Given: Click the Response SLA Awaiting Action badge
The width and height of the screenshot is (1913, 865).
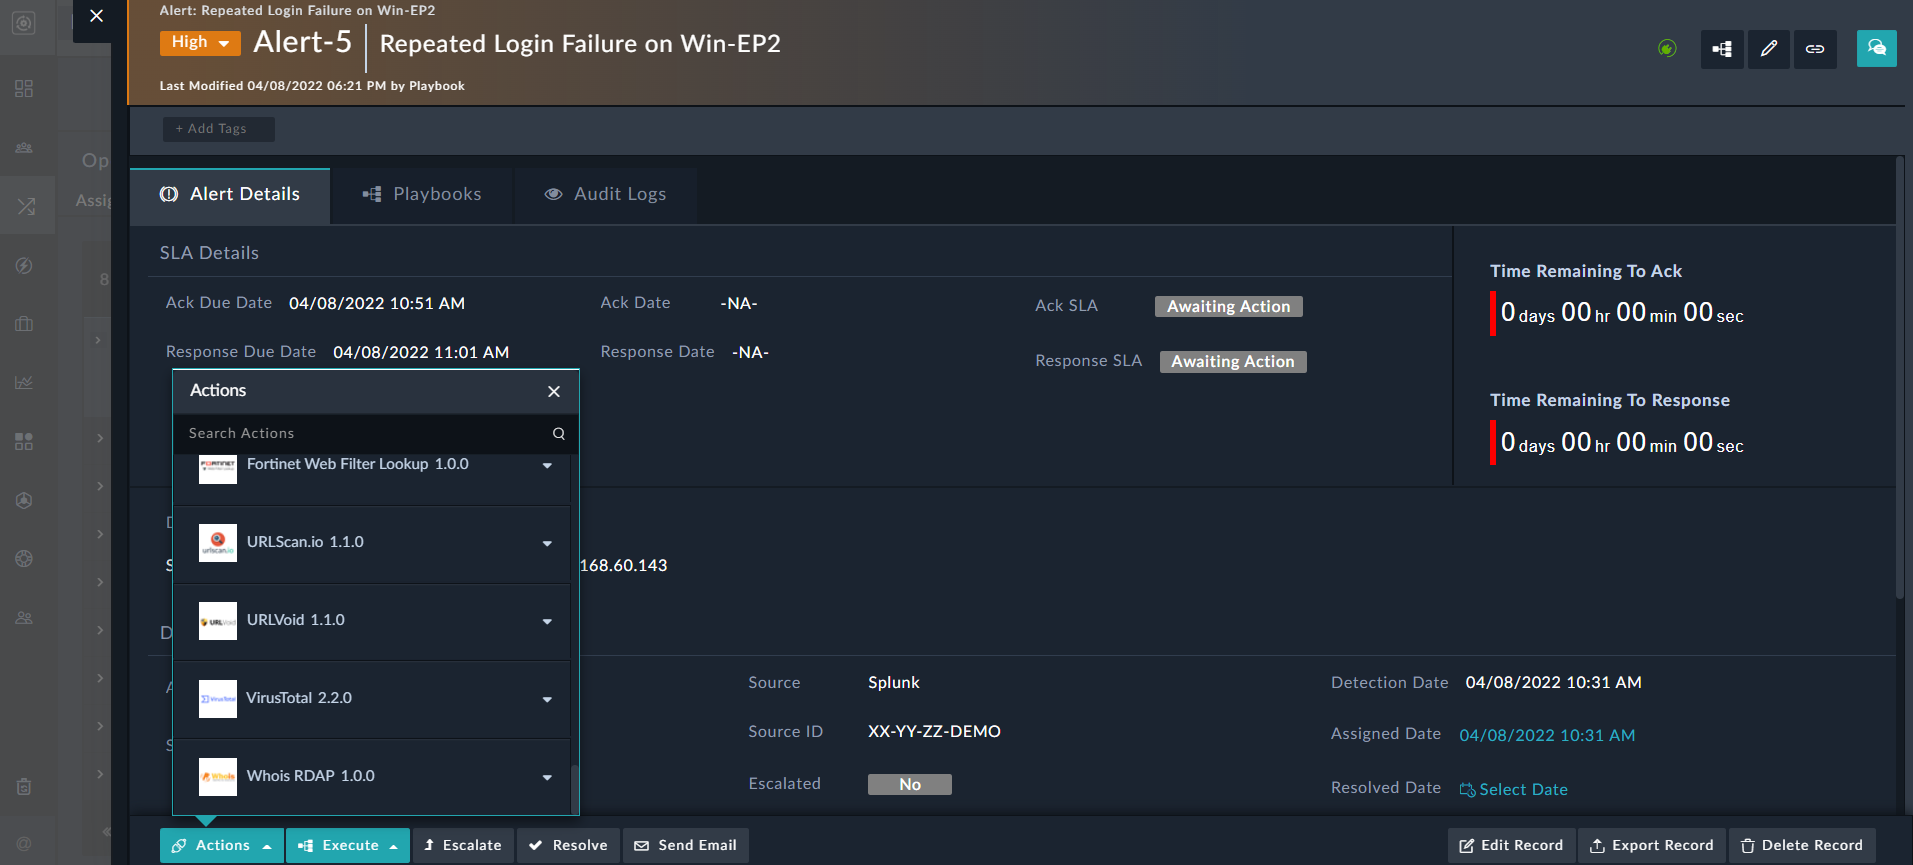Looking at the screenshot, I should click(1233, 362).
